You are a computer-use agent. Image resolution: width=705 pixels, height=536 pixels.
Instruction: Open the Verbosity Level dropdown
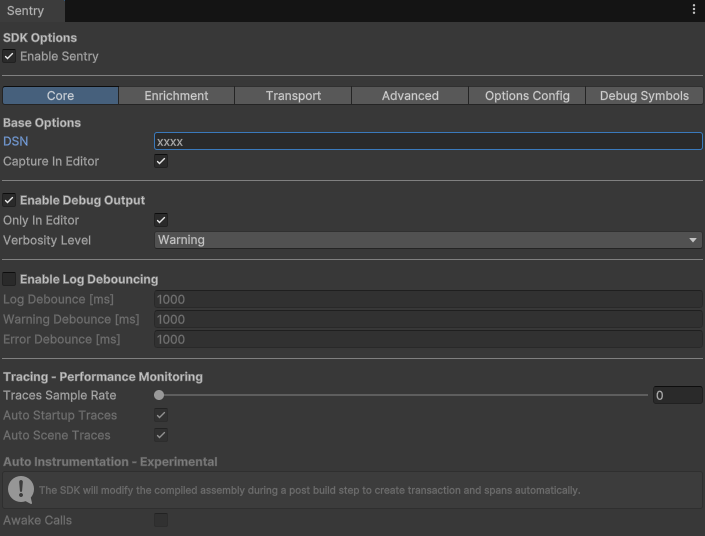pos(428,240)
